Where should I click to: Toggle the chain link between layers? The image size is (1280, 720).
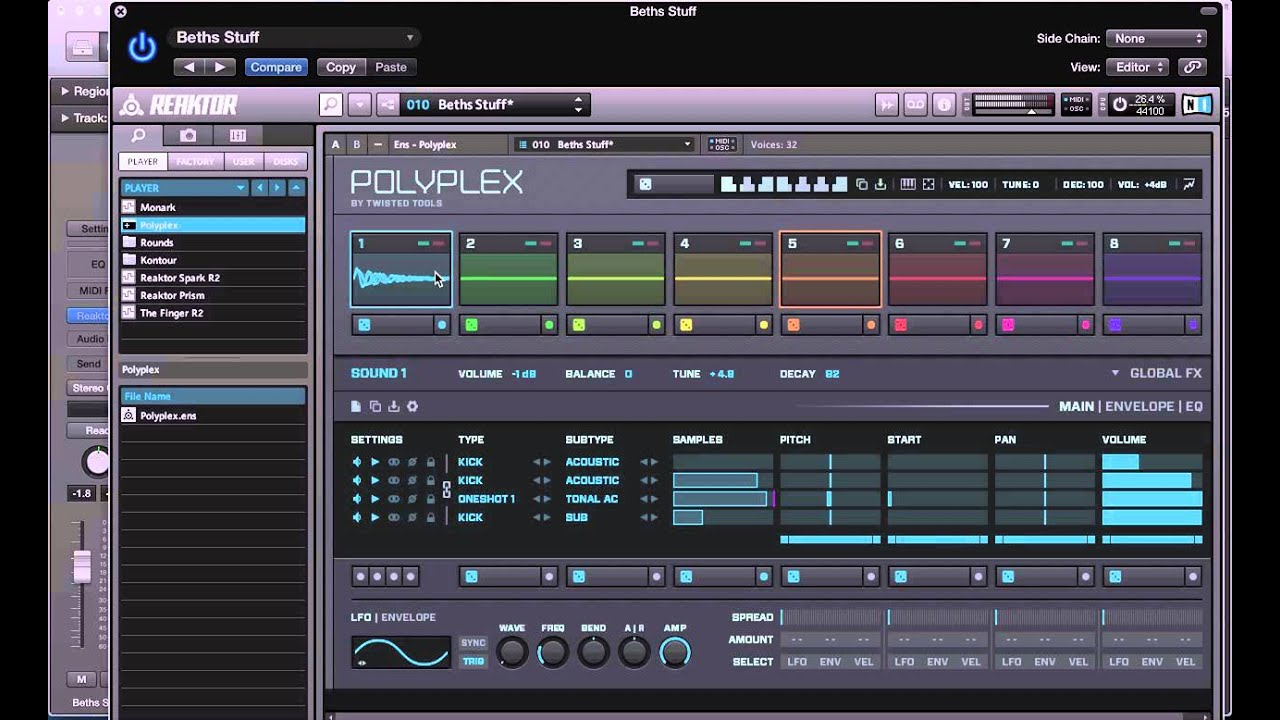coord(446,490)
